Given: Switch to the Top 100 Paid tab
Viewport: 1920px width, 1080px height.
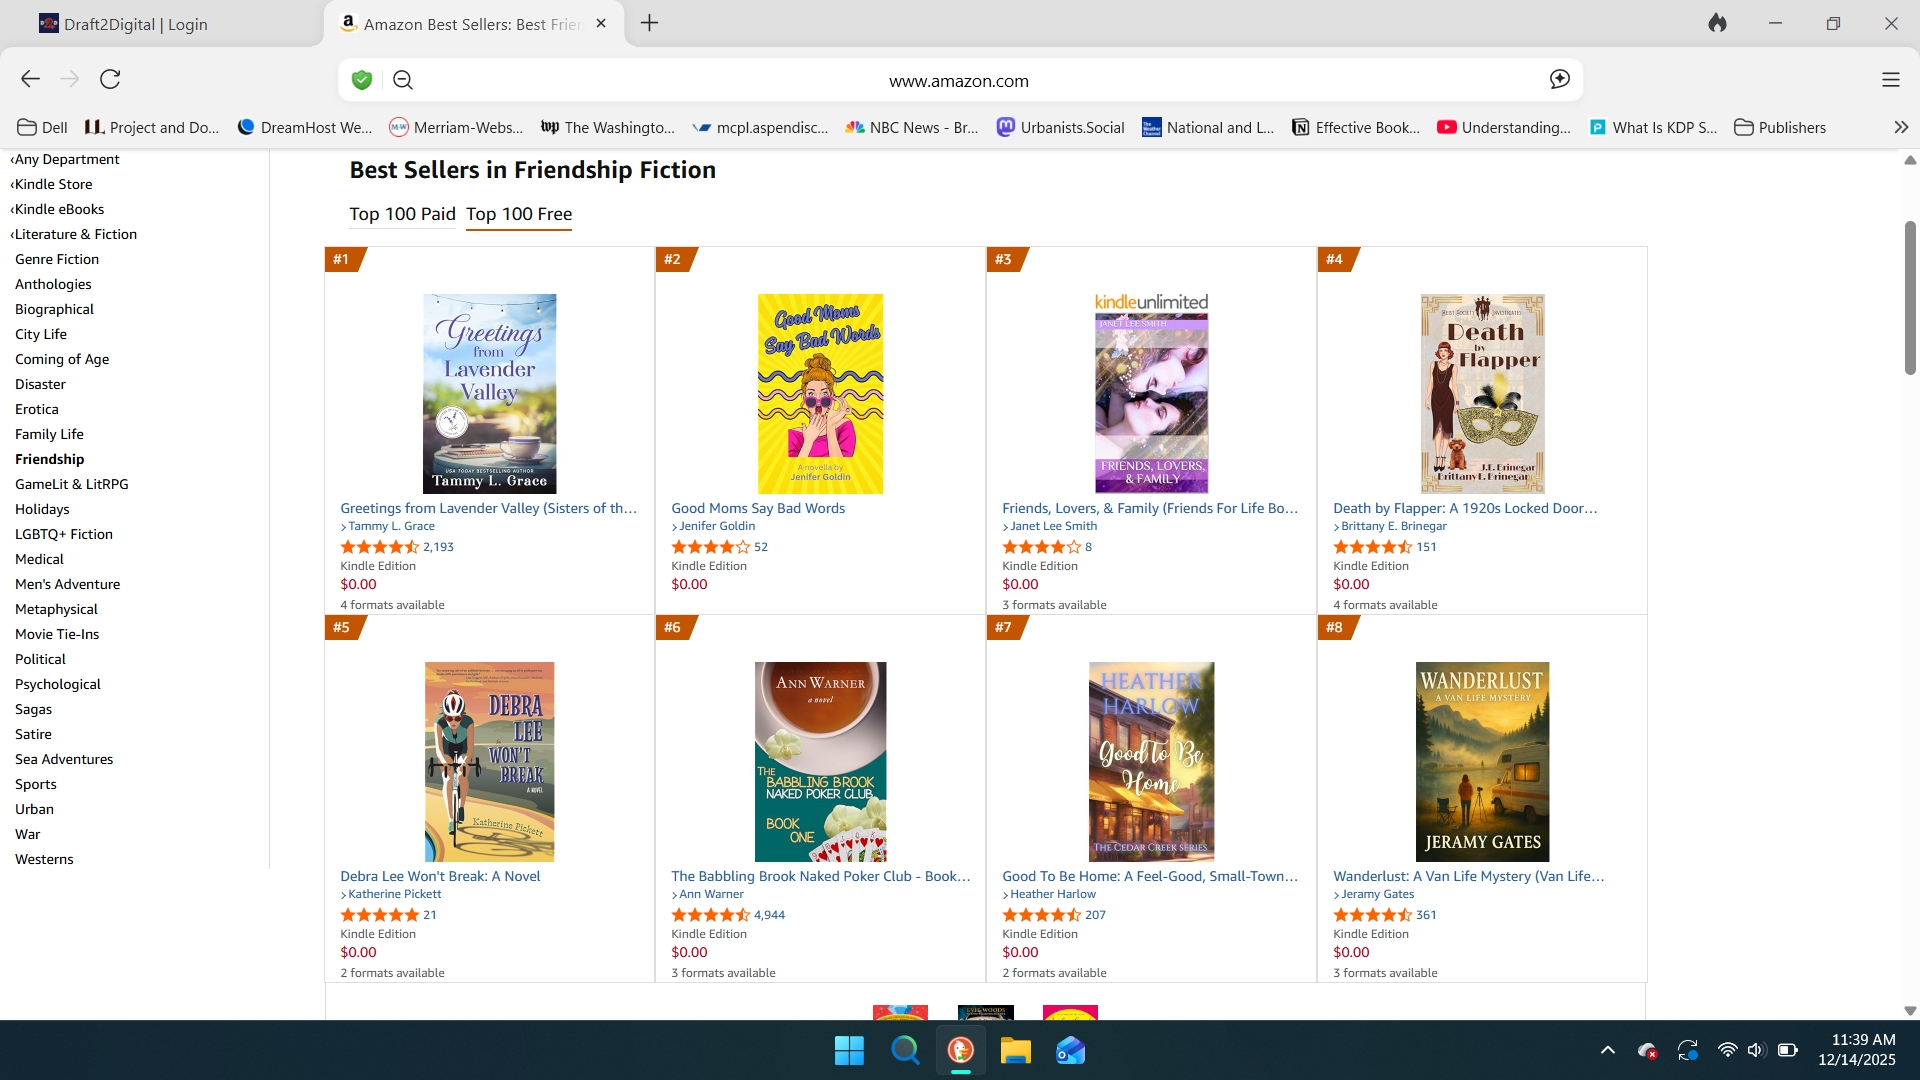Looking at the screenshot, I should tap(402, 214).
